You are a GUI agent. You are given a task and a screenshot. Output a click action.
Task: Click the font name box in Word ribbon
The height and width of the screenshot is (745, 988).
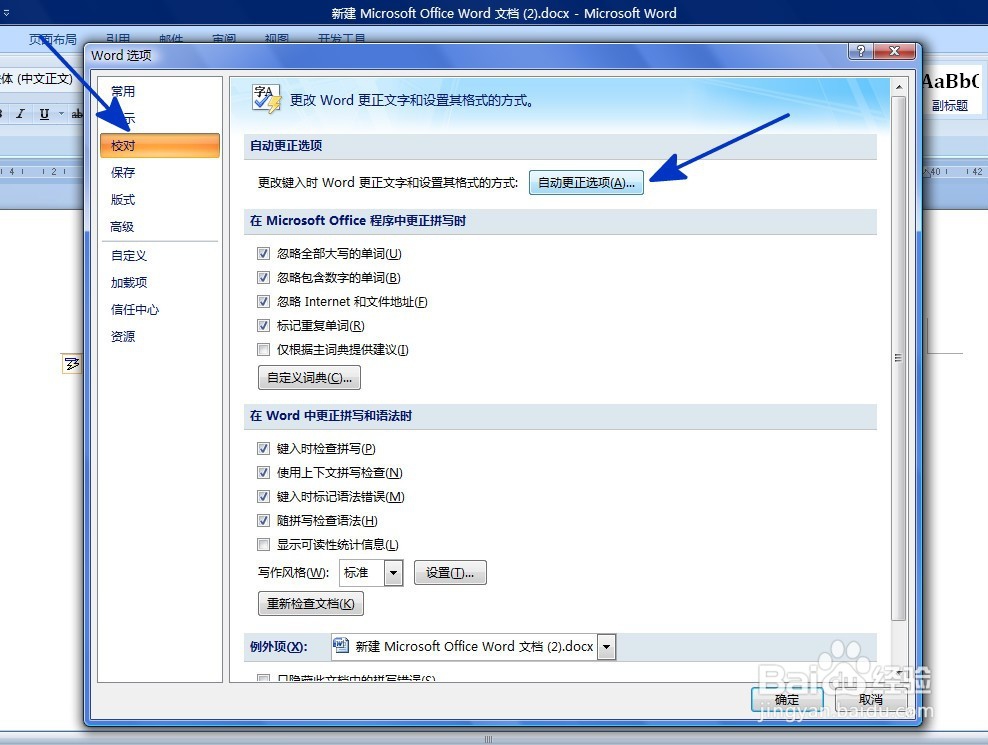point(38,79)
